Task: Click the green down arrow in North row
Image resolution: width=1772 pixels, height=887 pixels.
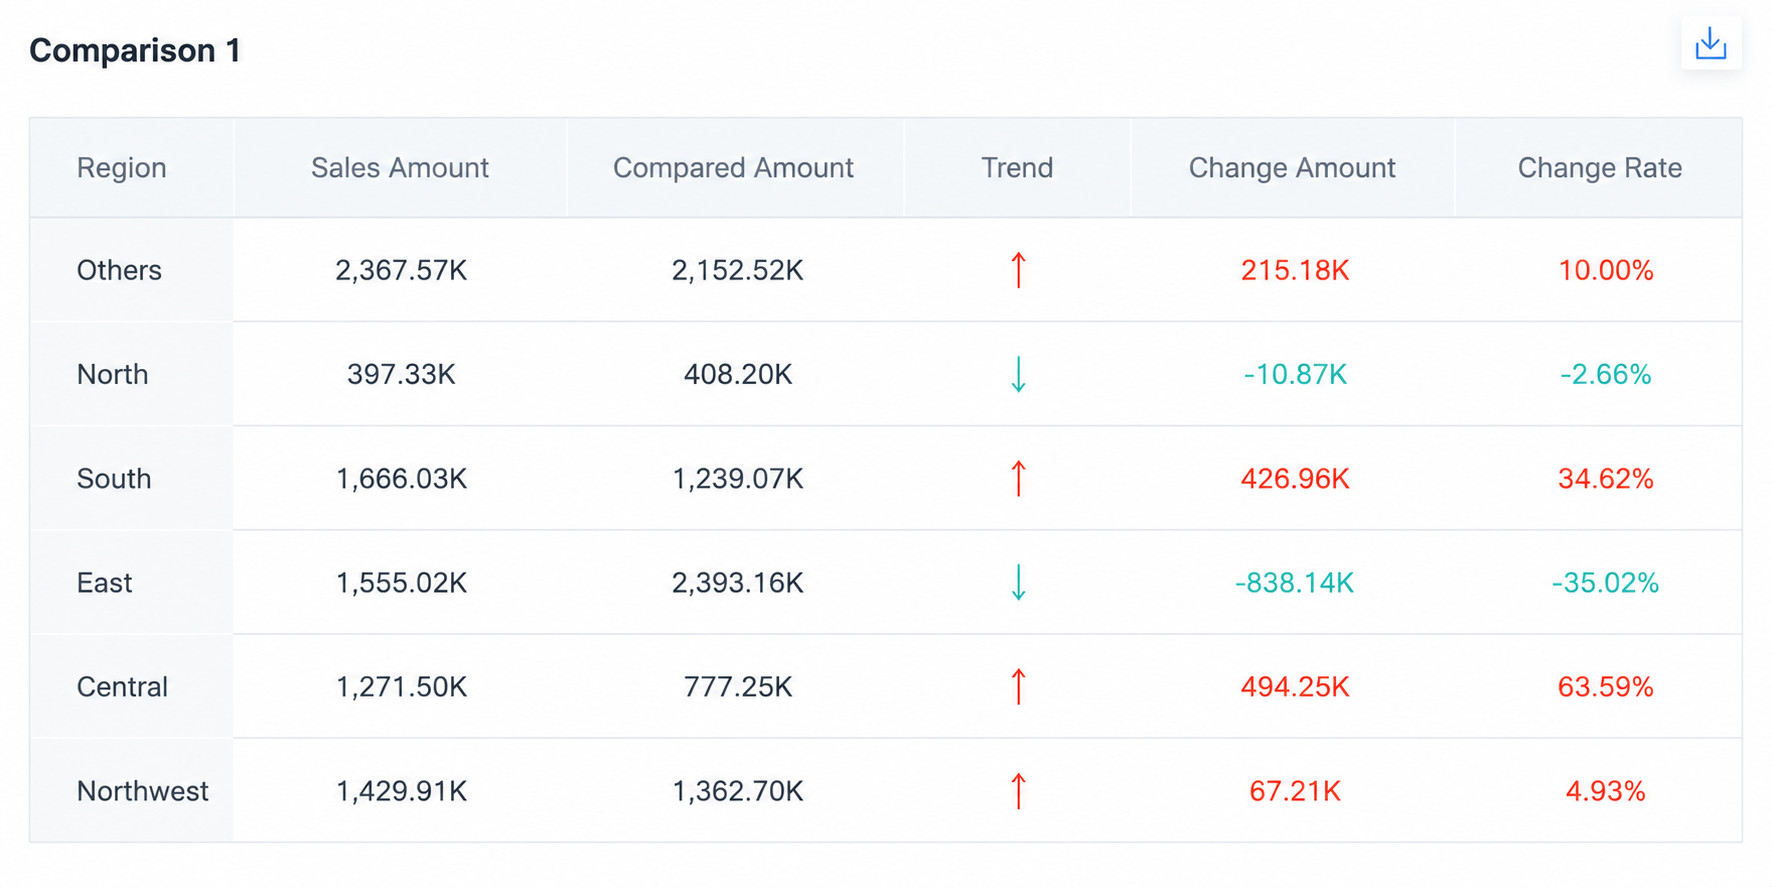Action: 1018,374
